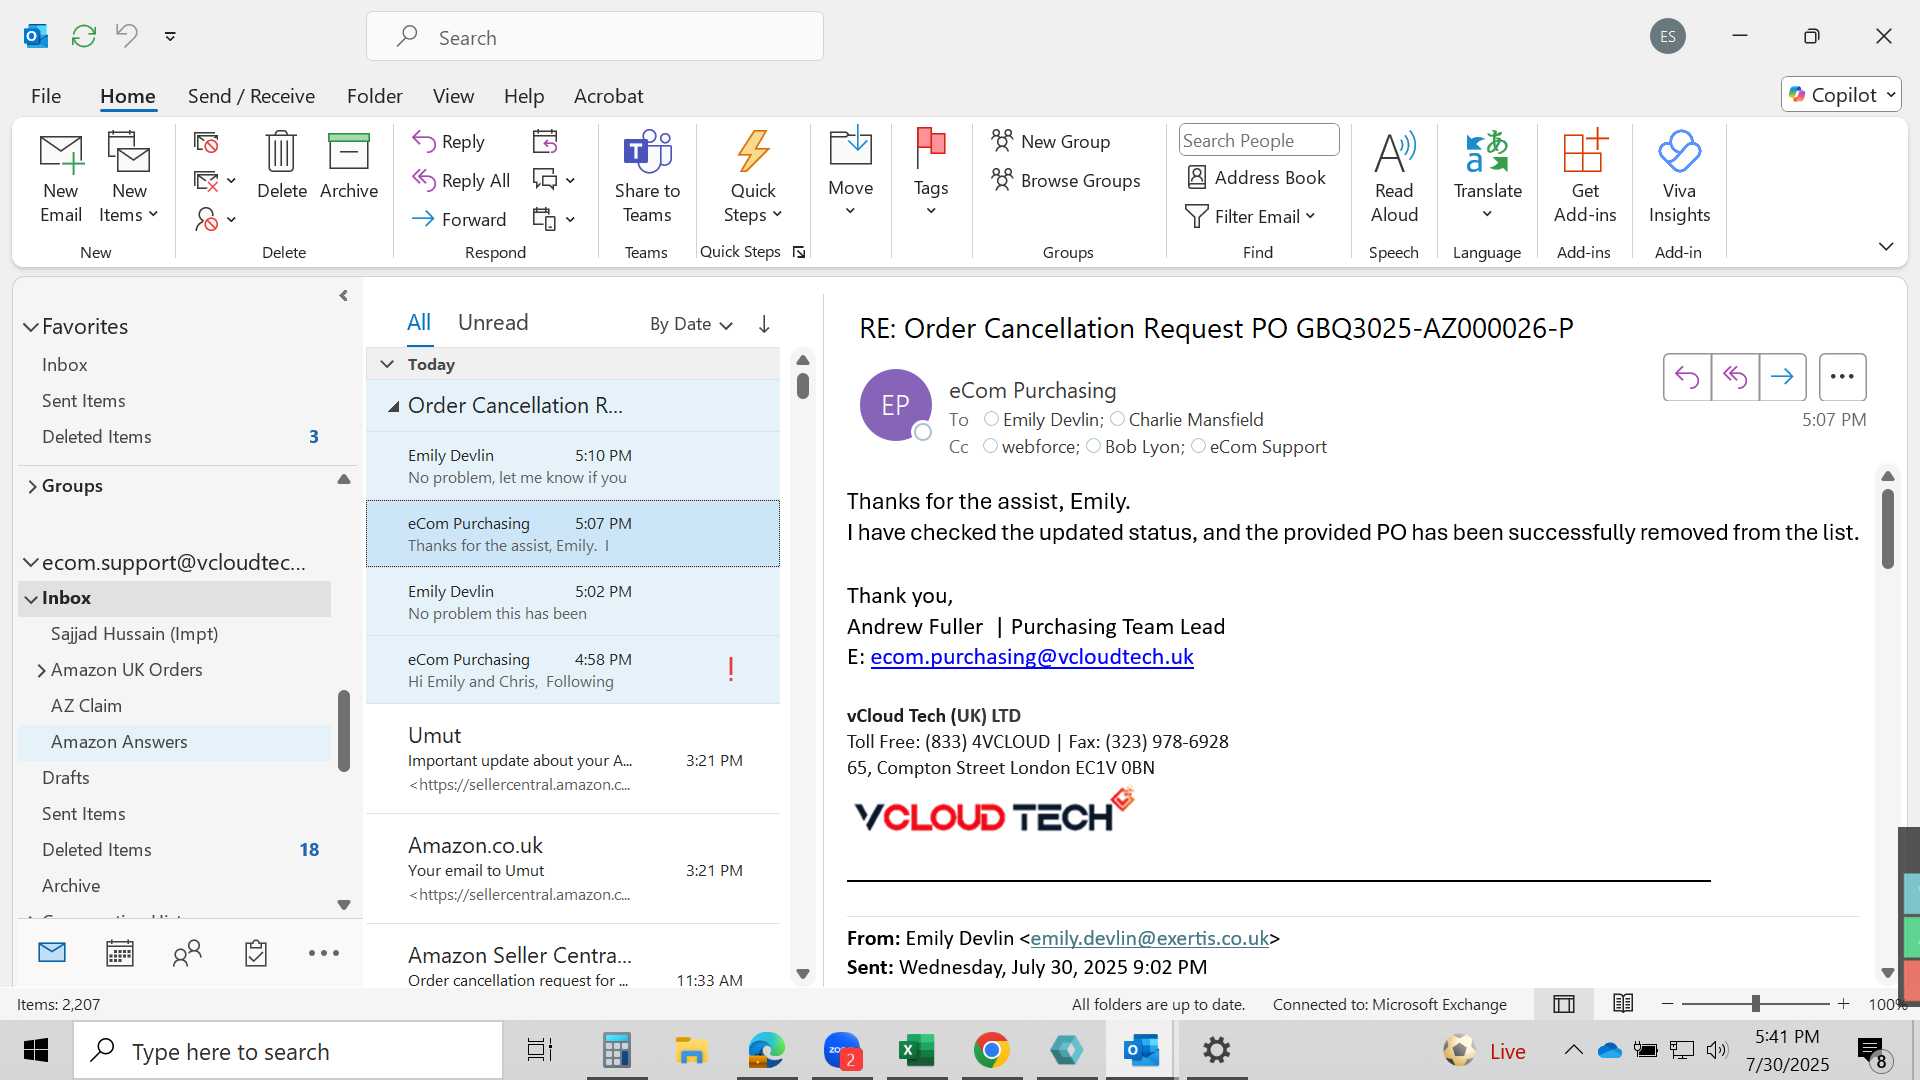Open the More actions ellipsis in reading pane
Image resolution: width=1920 pixels, height=1080 pixels.
click(1842, 377)
